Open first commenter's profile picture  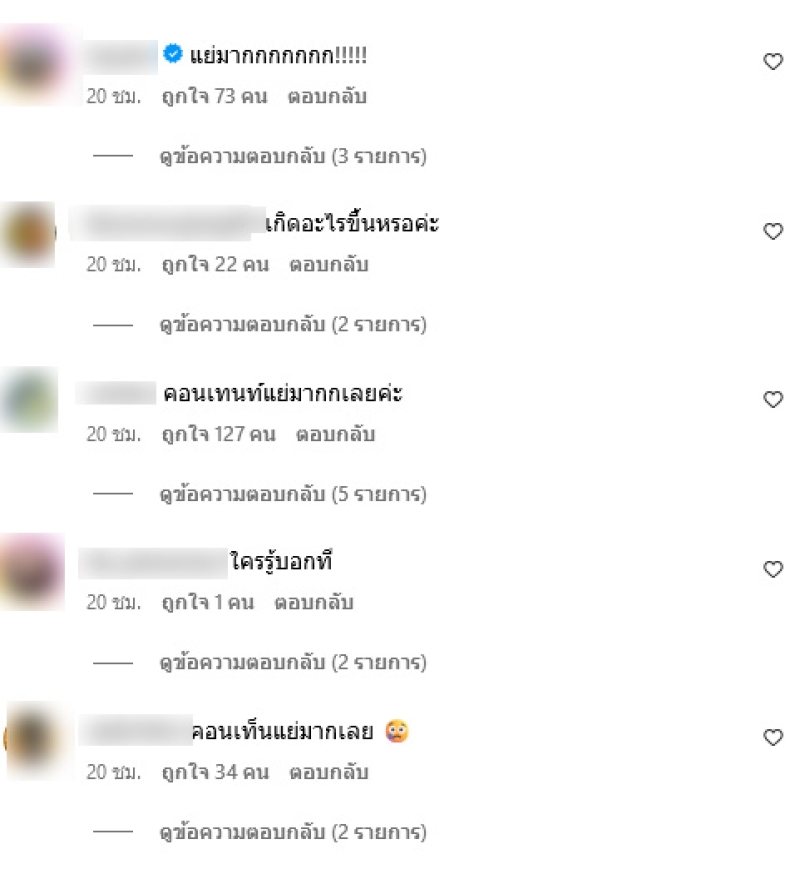34,65
